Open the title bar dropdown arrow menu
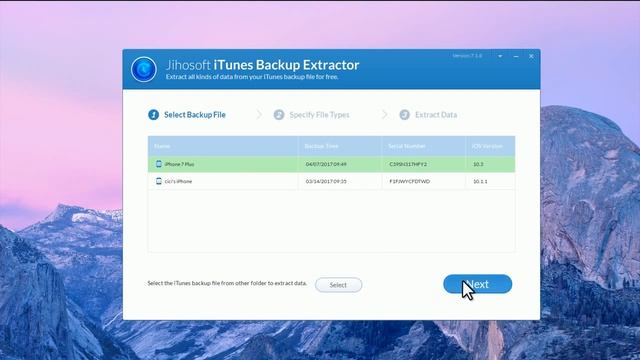The width and height of the screenshot is (640, 360). (x=500, y=56)
